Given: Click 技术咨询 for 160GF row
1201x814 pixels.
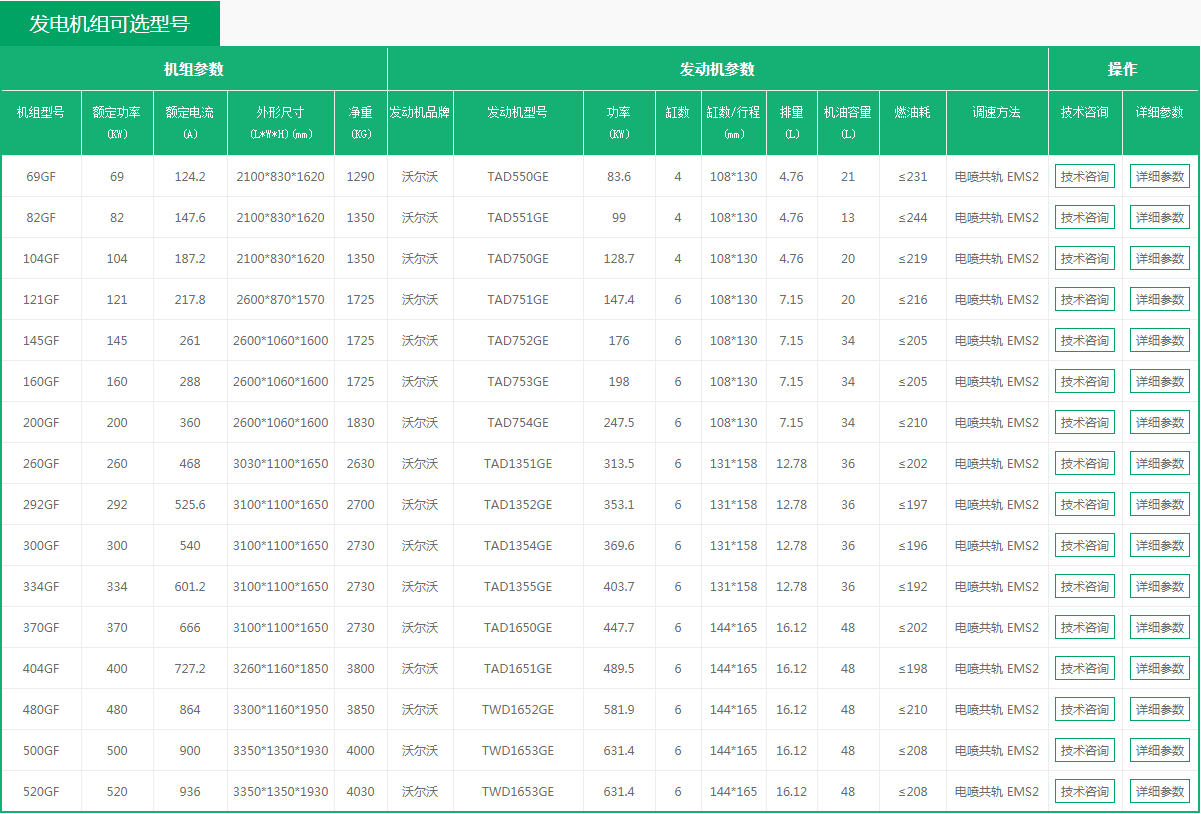Looking at the screenshot, I should pos(1085,382).
